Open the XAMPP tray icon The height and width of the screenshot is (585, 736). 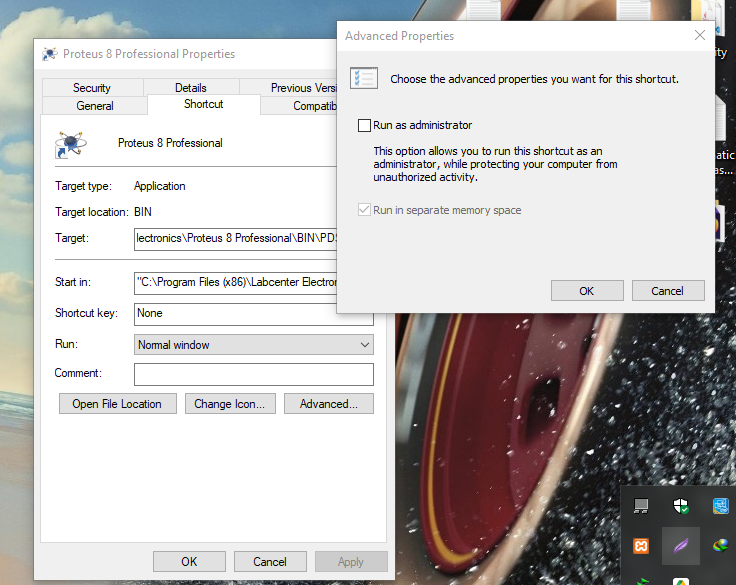(x=641, y=546)
